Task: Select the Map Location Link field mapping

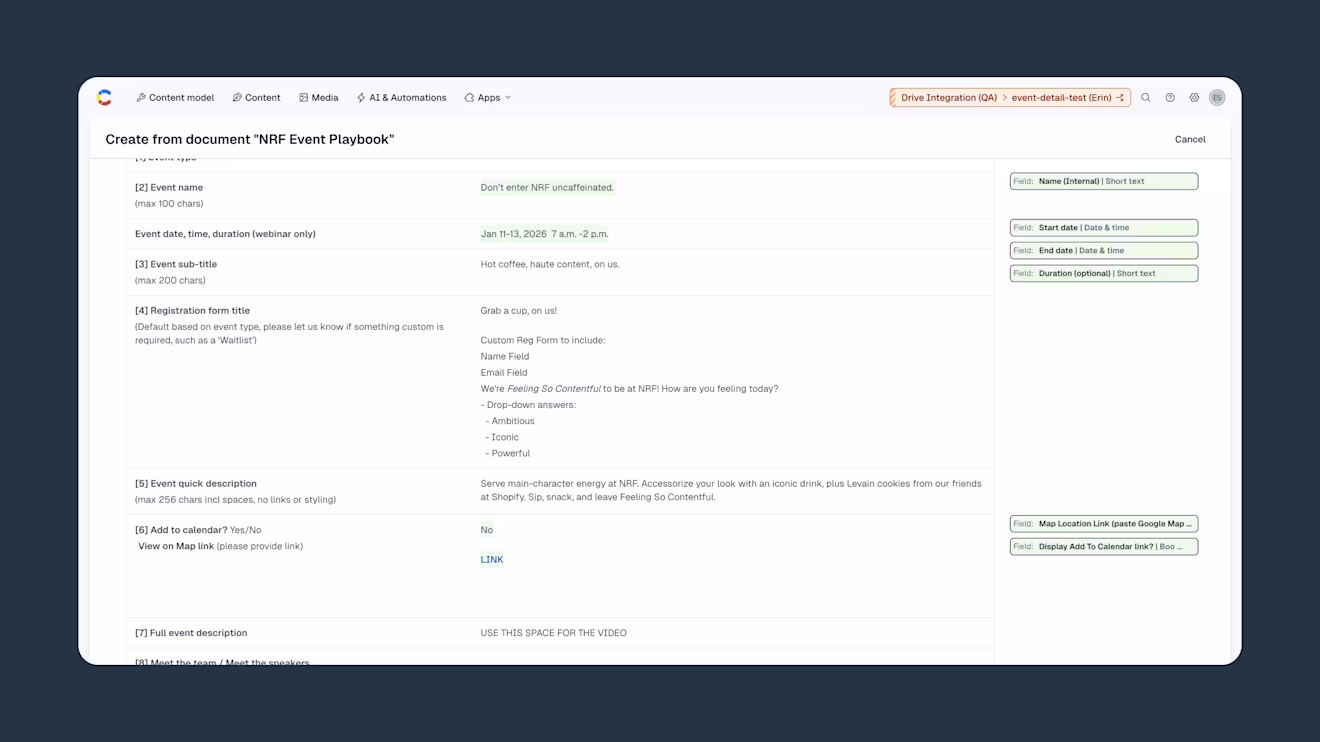Action: [1104, 523]
